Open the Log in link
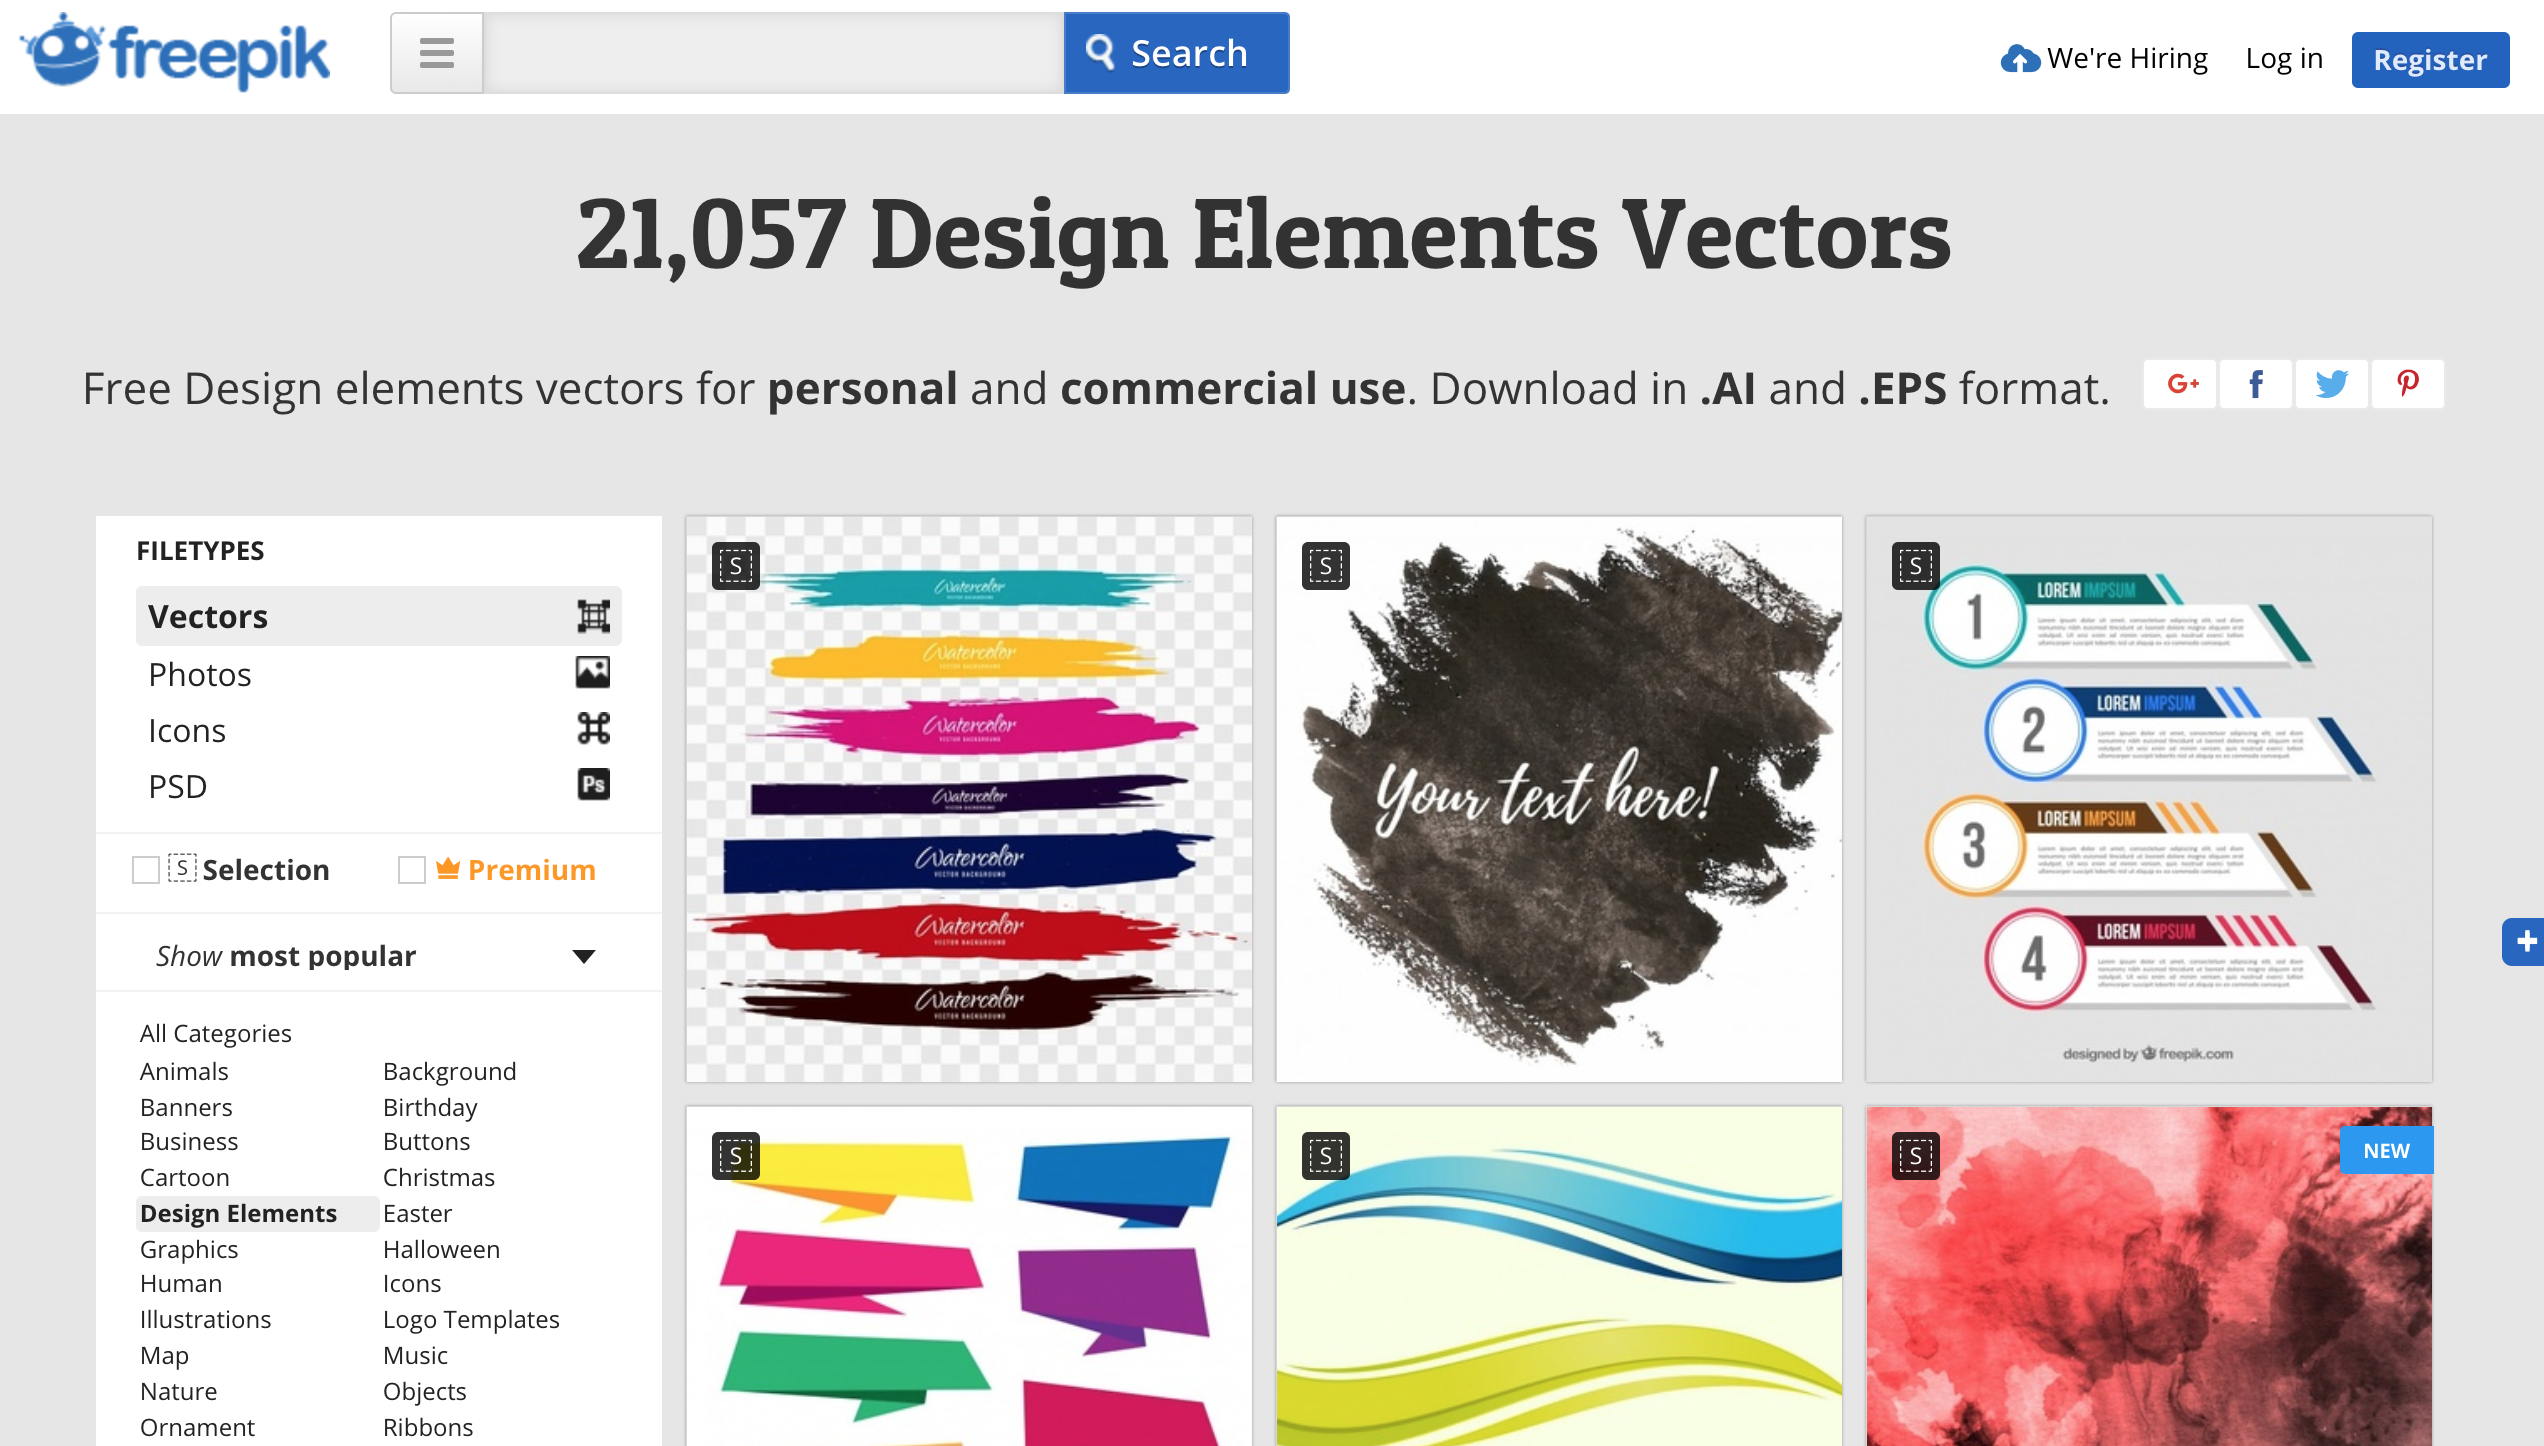 point(2284,59)
